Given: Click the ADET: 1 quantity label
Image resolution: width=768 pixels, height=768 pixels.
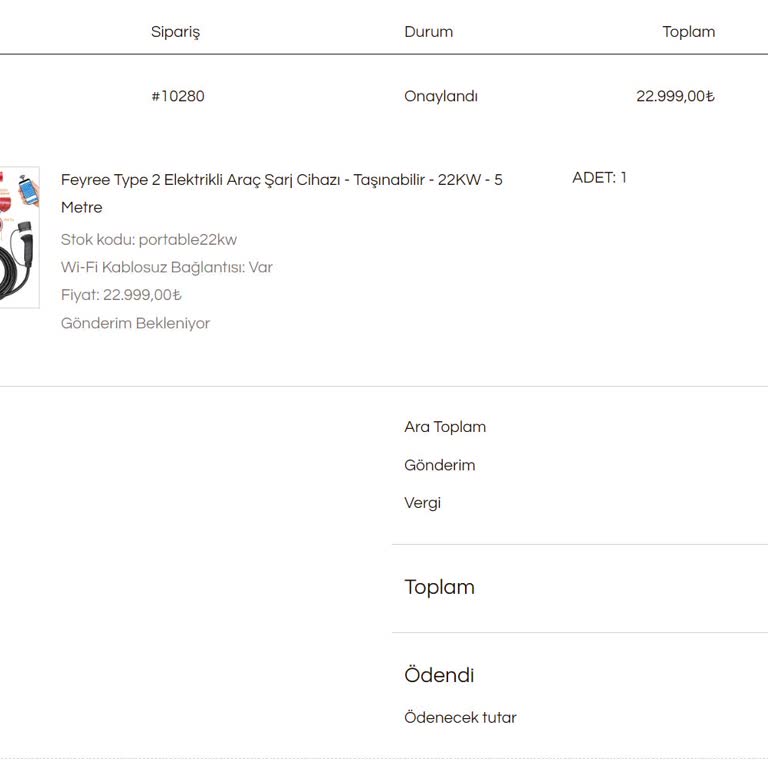Looking at the screenshot, I should [x=599, y=178].
